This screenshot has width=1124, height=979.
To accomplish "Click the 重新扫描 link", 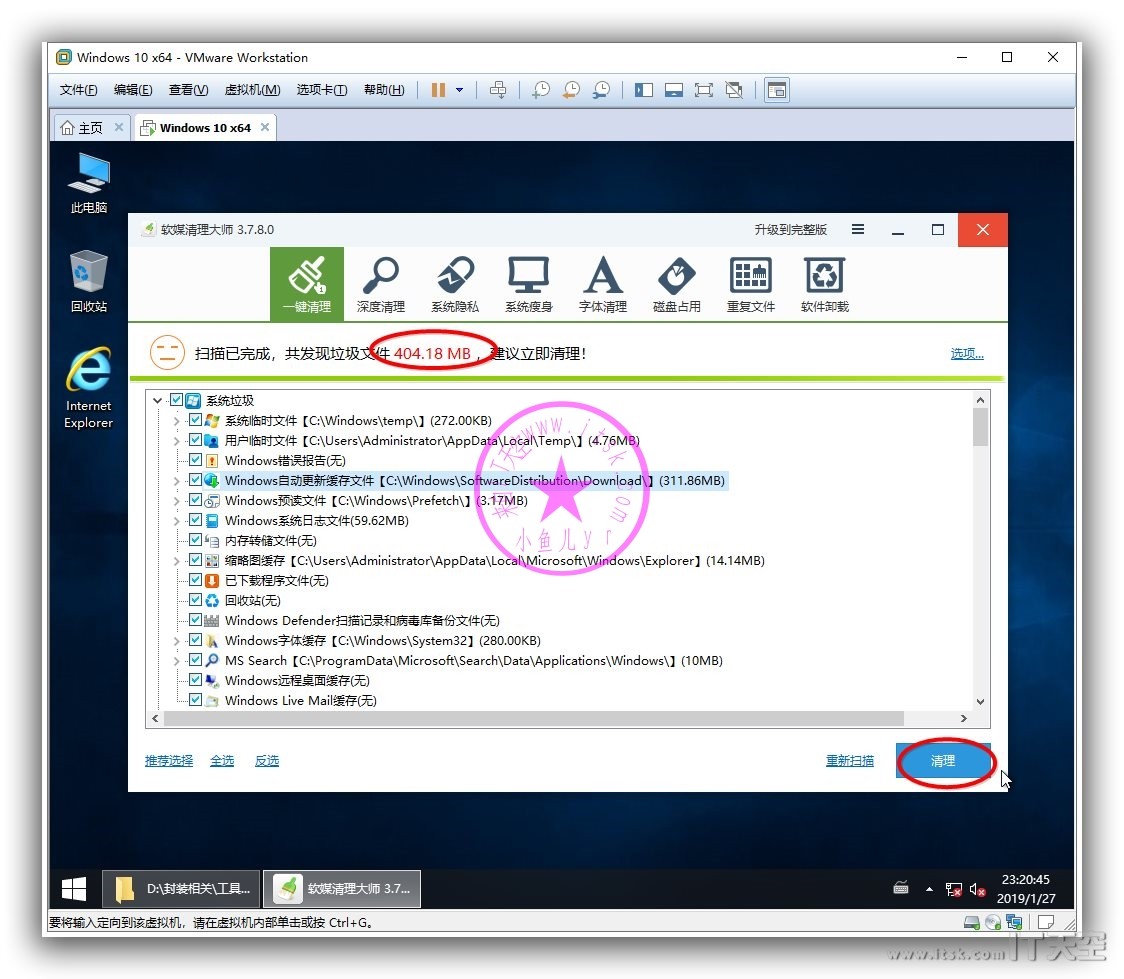I will (849, 760).
